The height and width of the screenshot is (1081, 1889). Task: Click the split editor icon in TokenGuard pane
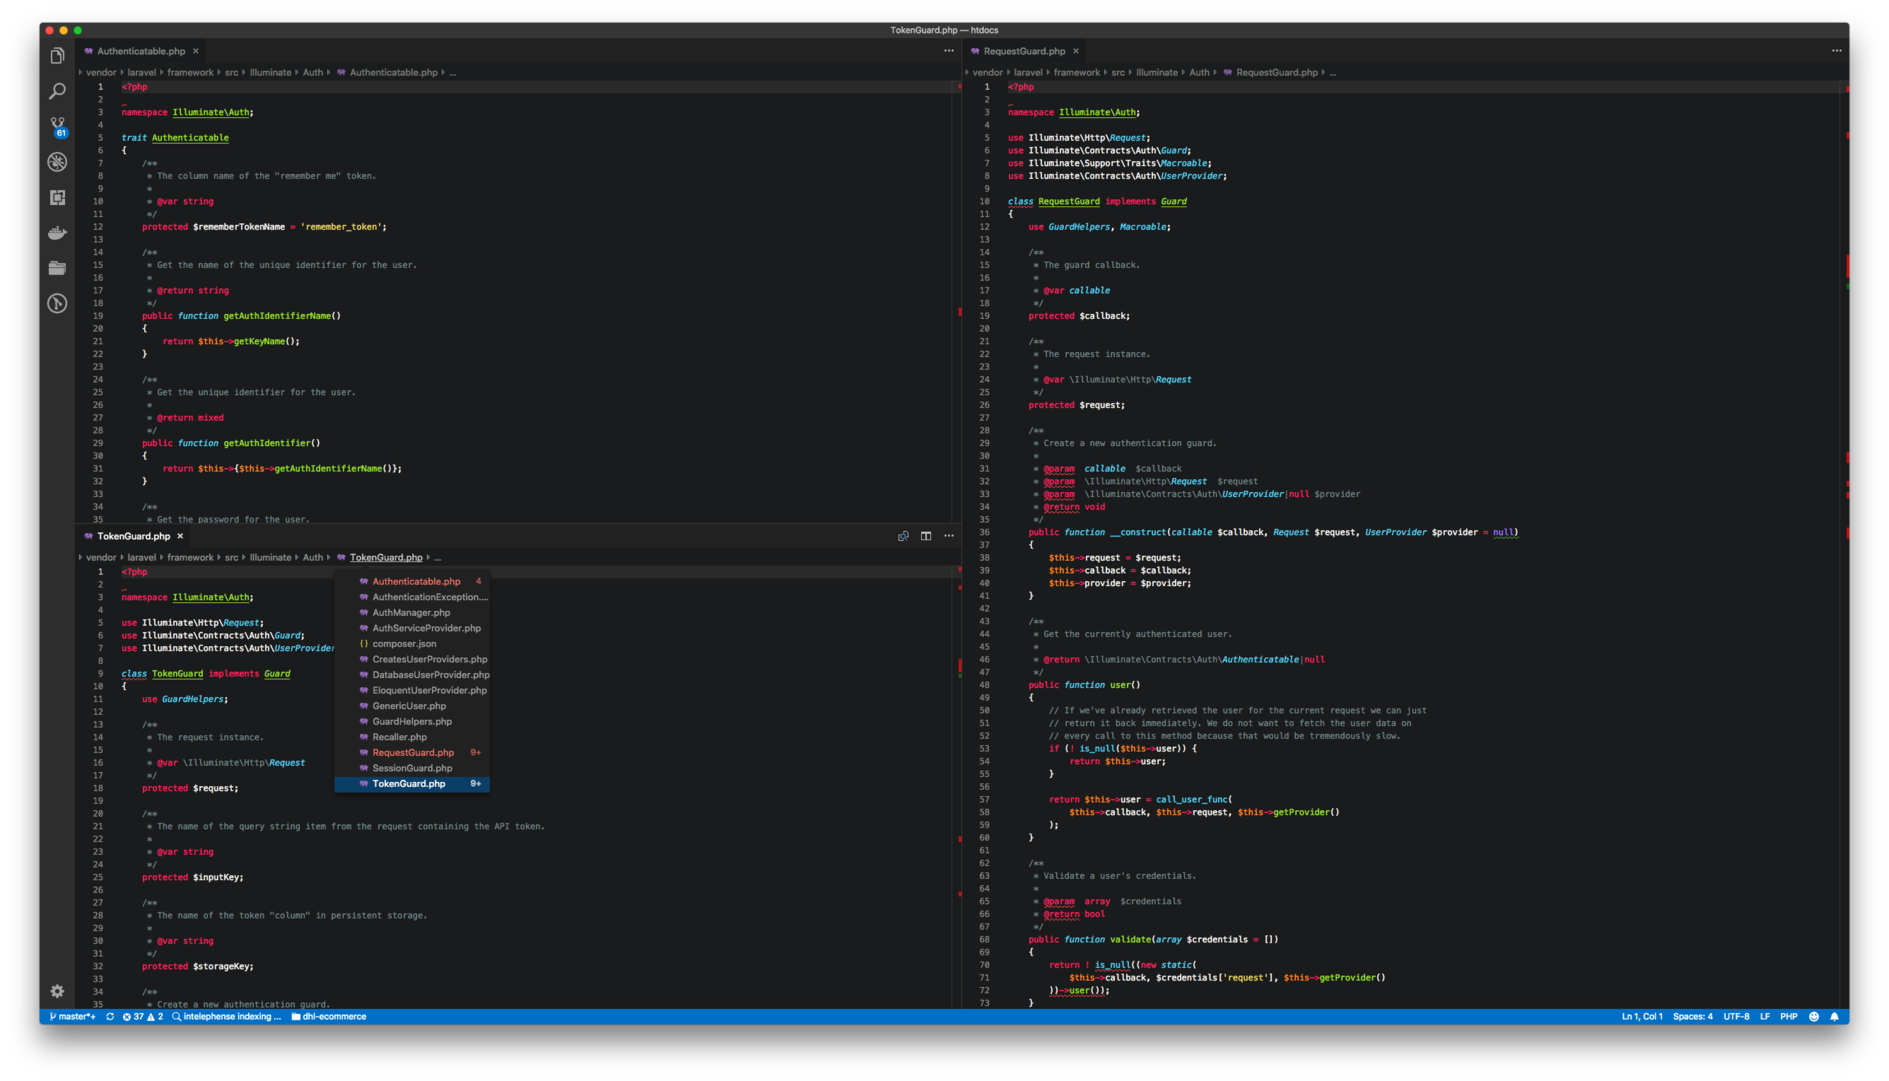coord(926,536)
